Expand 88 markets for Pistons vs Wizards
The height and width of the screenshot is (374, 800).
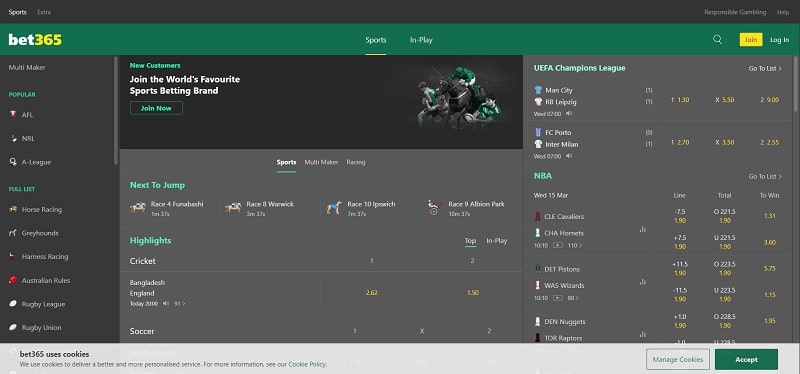pos(573,298)
